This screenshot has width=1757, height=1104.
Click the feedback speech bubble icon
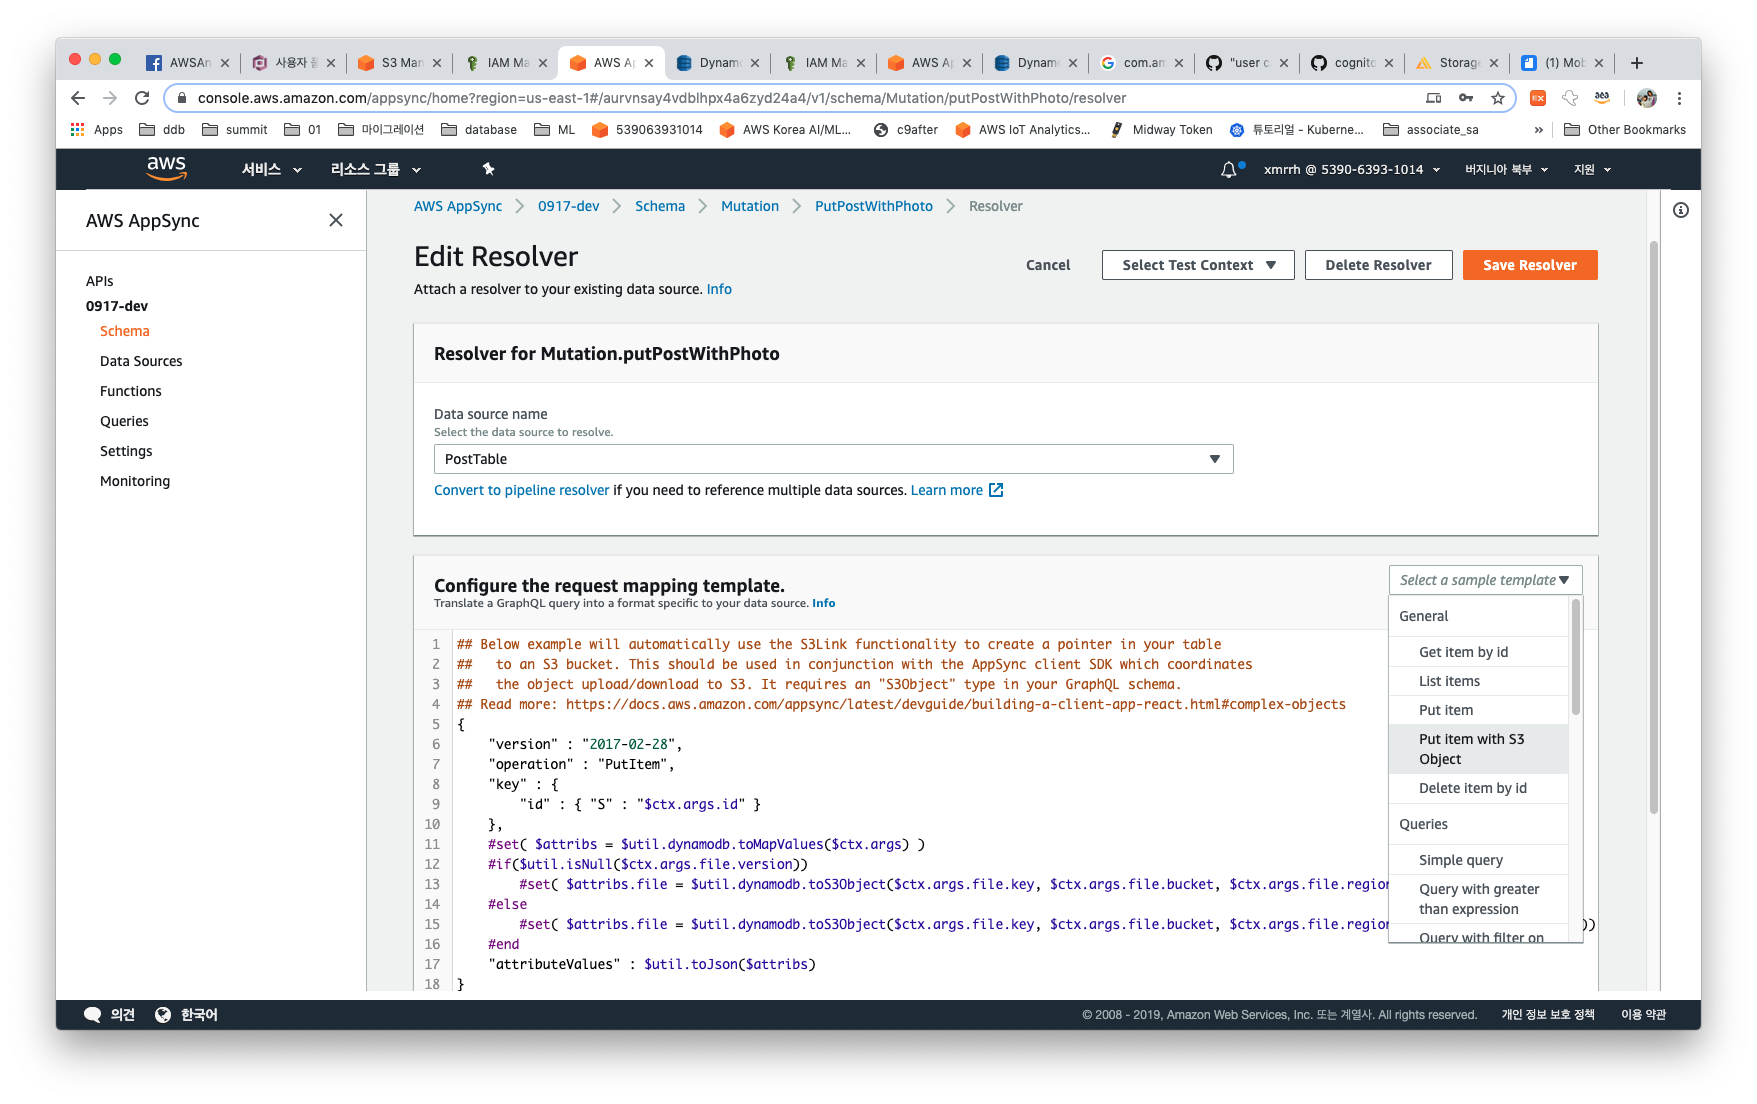pos(93,1014)
